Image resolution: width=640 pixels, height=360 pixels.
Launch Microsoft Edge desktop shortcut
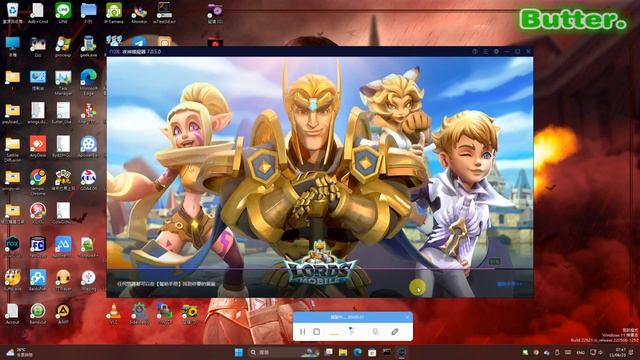pos(89,82)
